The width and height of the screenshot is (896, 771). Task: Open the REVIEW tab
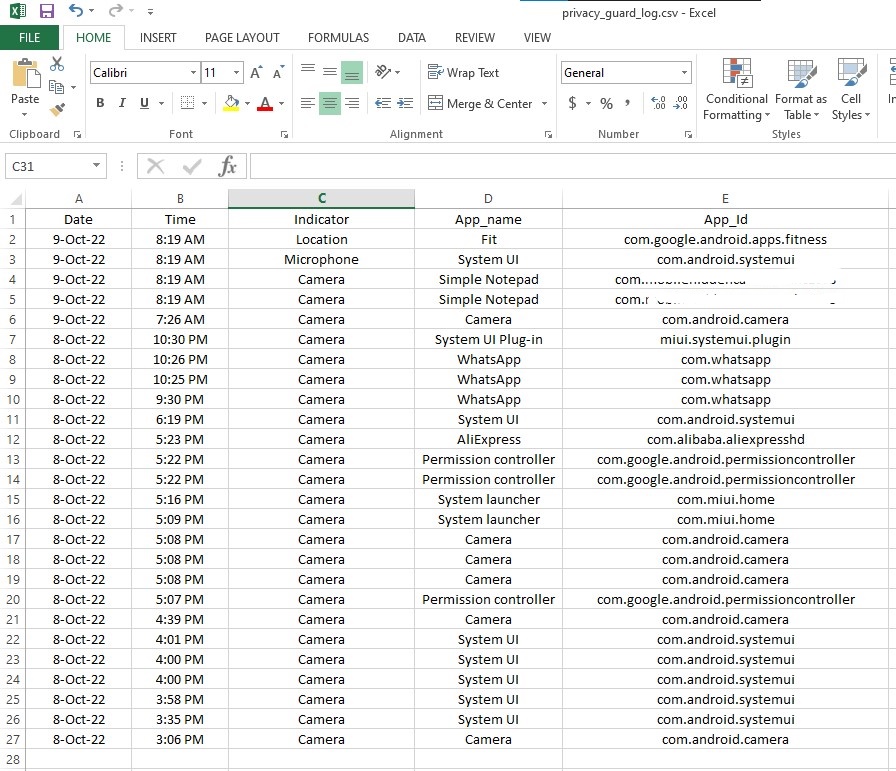[x=474, y=38]
